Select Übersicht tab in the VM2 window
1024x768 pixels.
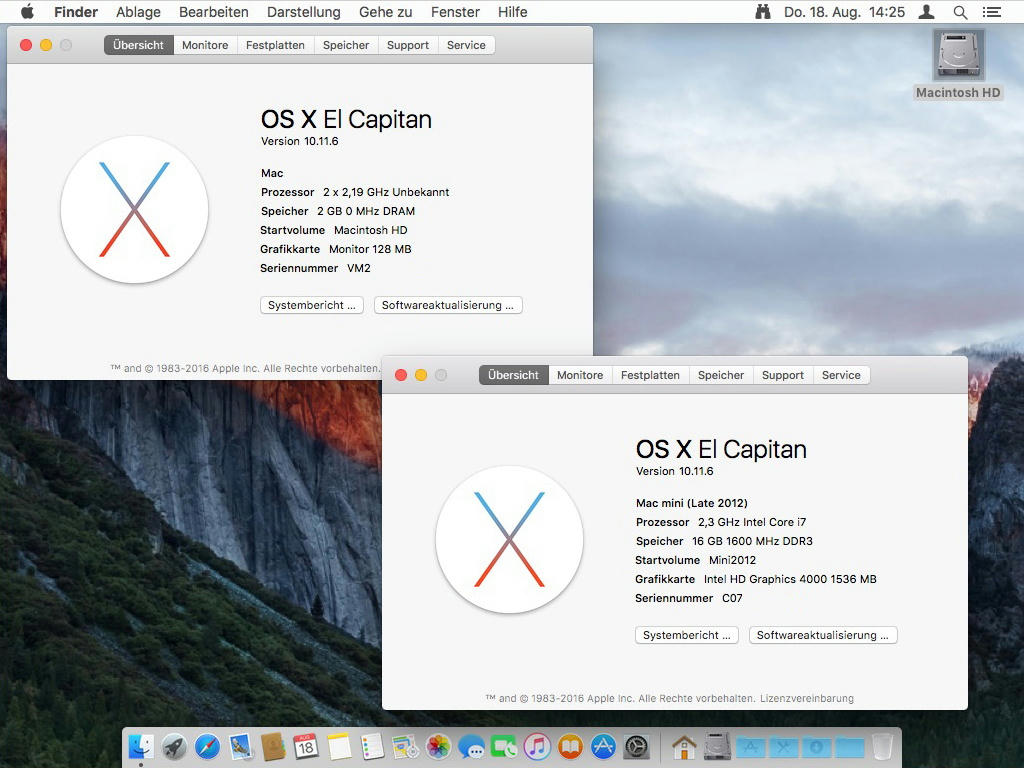tap(138, 45)
